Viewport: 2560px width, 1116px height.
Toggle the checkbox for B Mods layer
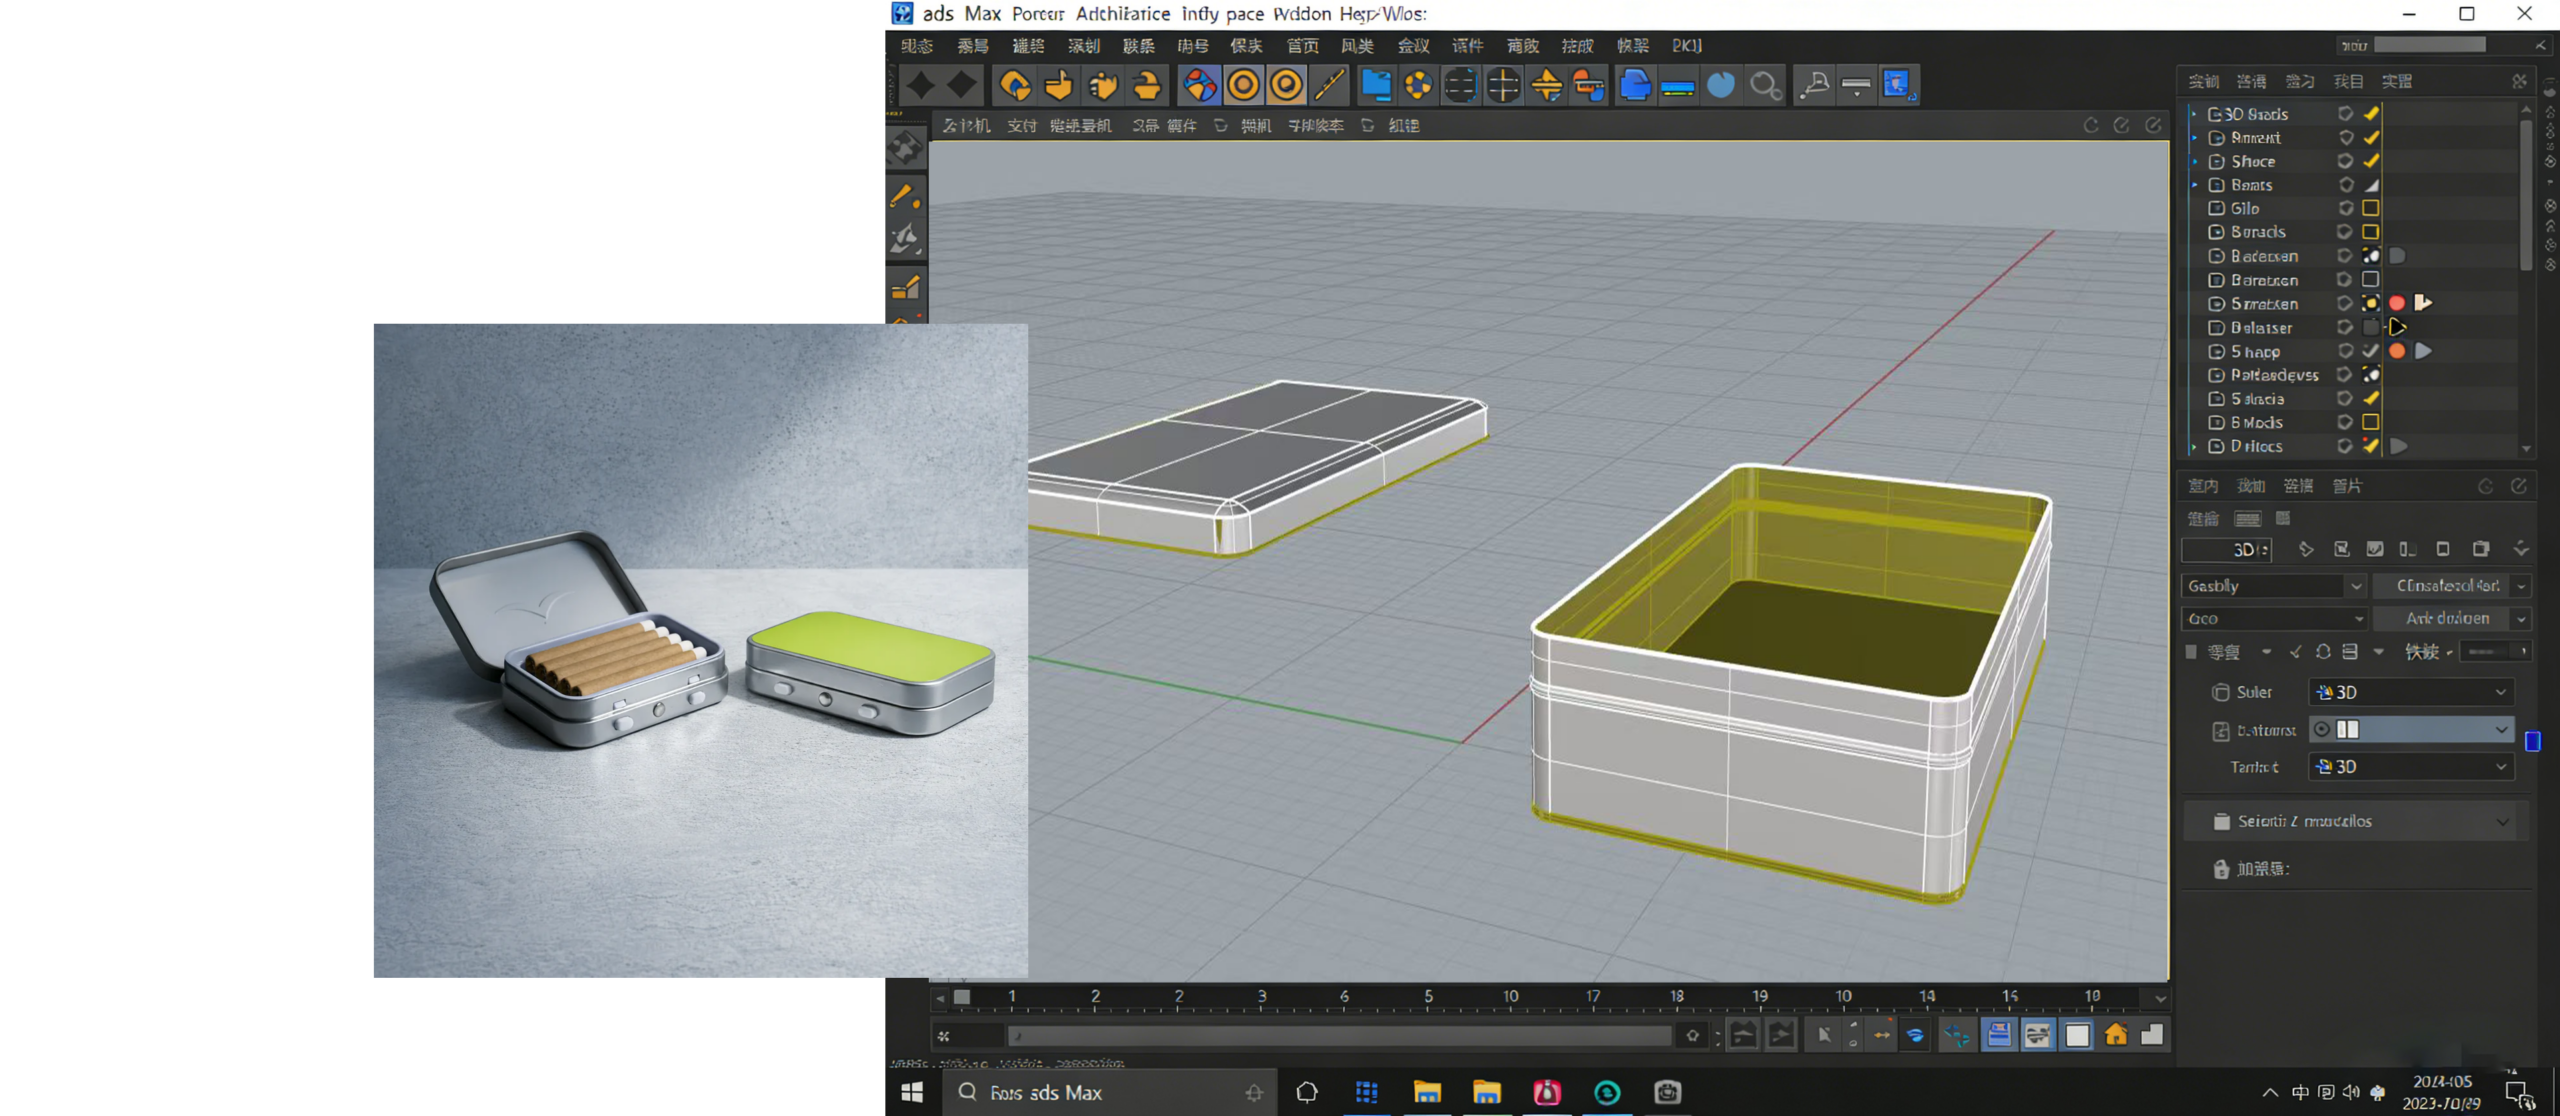pyautogui.click(x=2371, y=422)
